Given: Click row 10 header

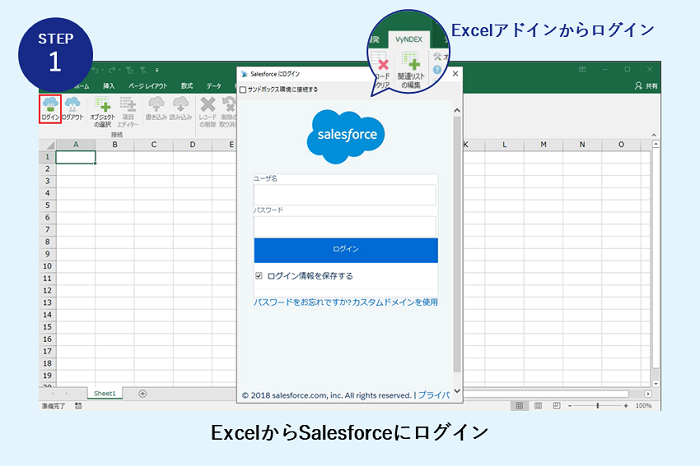Looking at the screenshot, I should click(x=47, y=266).
